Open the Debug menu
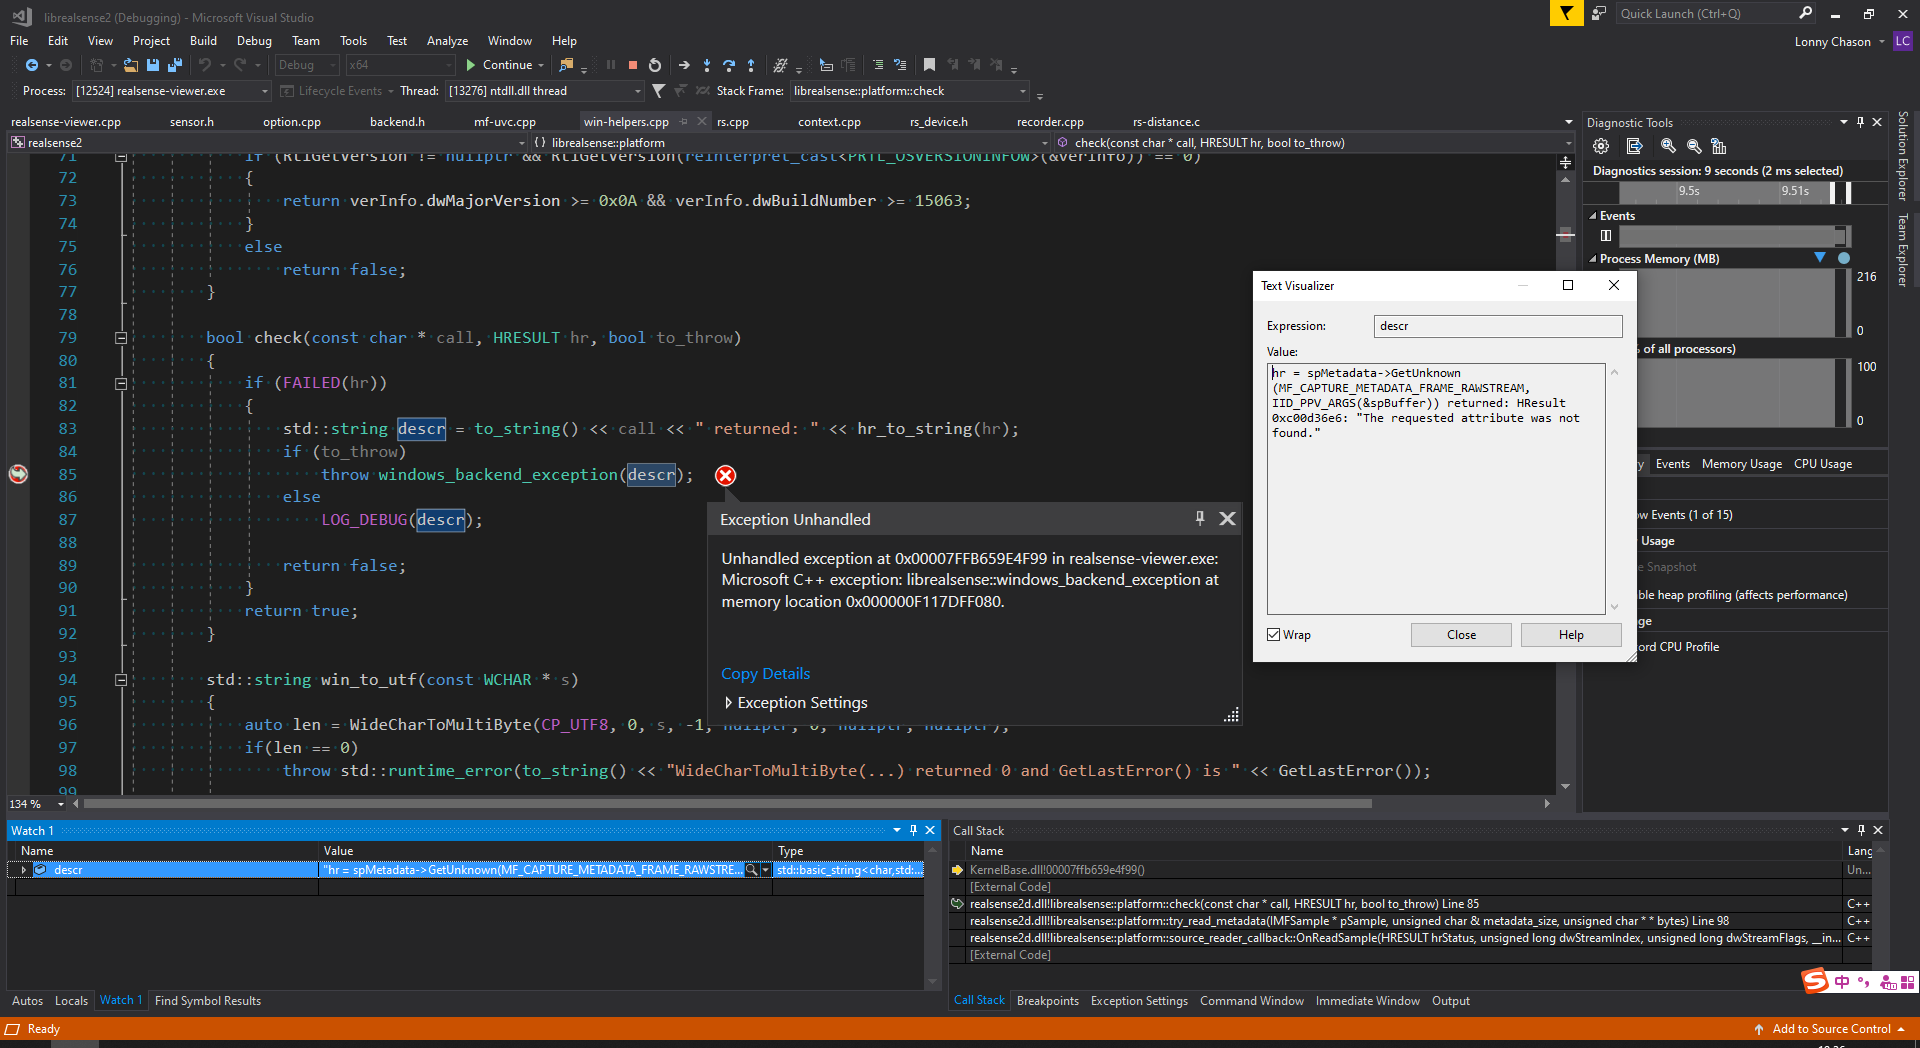Image resolution: width=1920 pixels, height=1048 pixels. pos(254,41)
